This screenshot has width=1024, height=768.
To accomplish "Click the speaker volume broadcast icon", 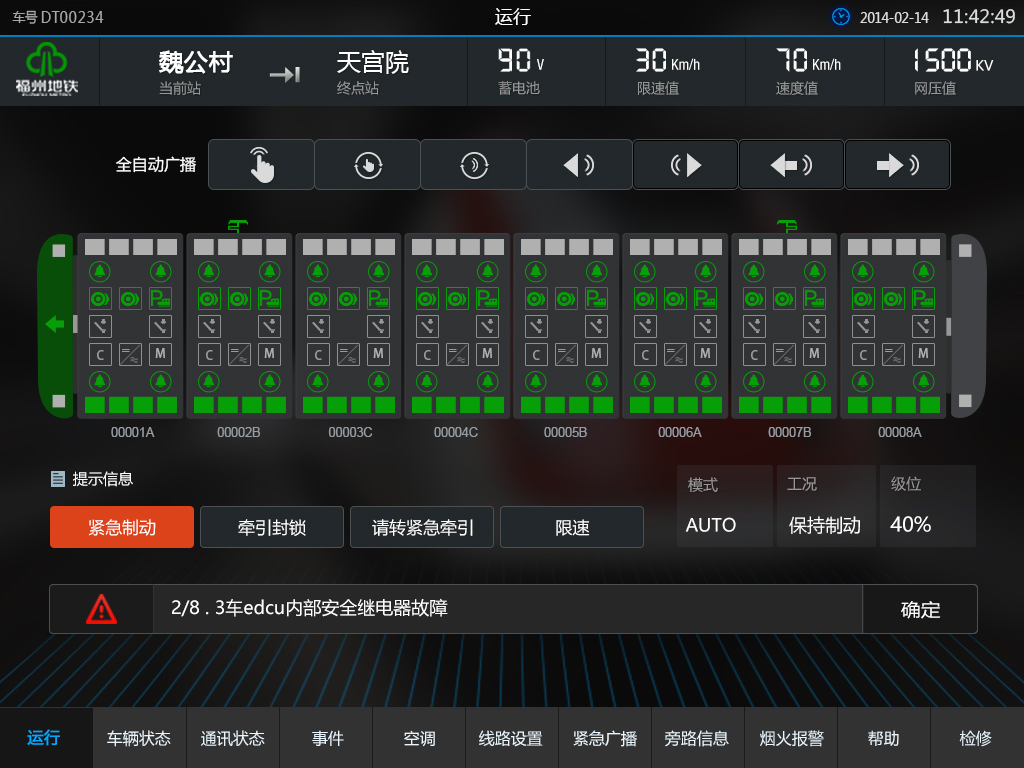I will point(579,165).
